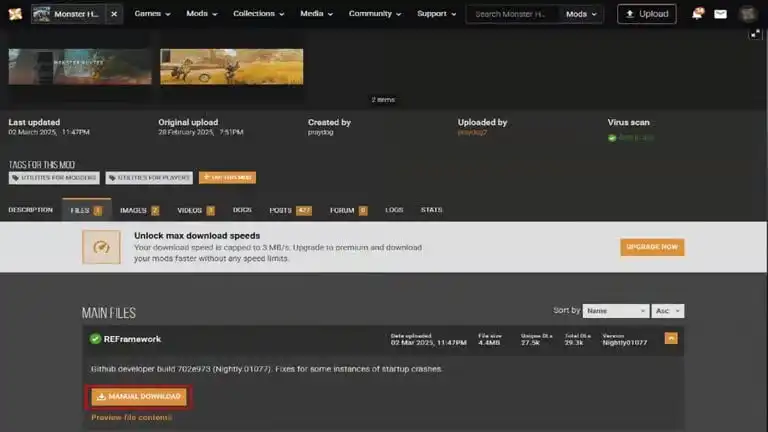Expand the Community menu
The width and height of the screenshot is (768, 432).
(375, 14)
